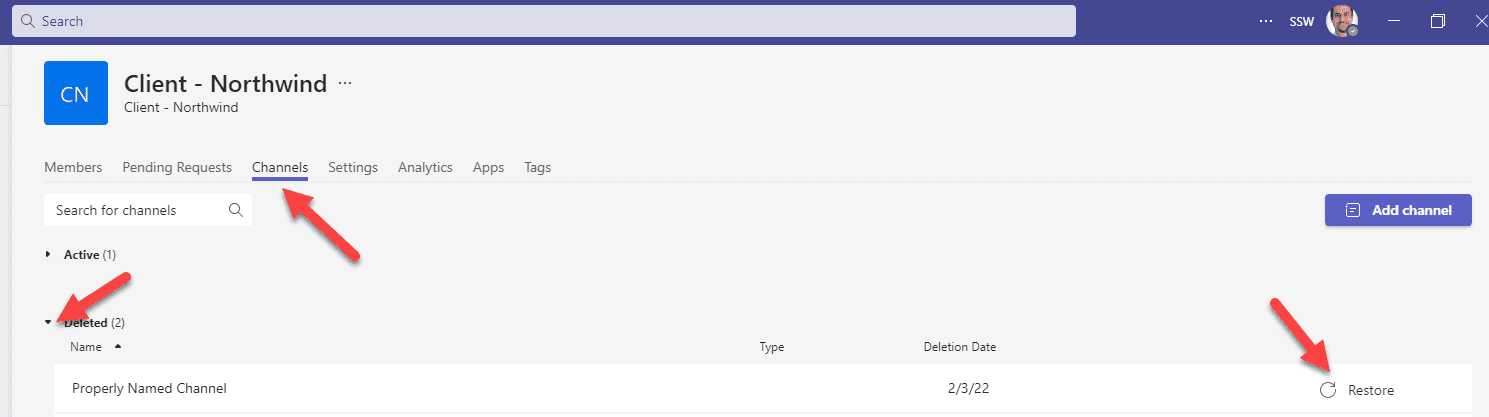Switch to the Members tab

tap(73, 168)
